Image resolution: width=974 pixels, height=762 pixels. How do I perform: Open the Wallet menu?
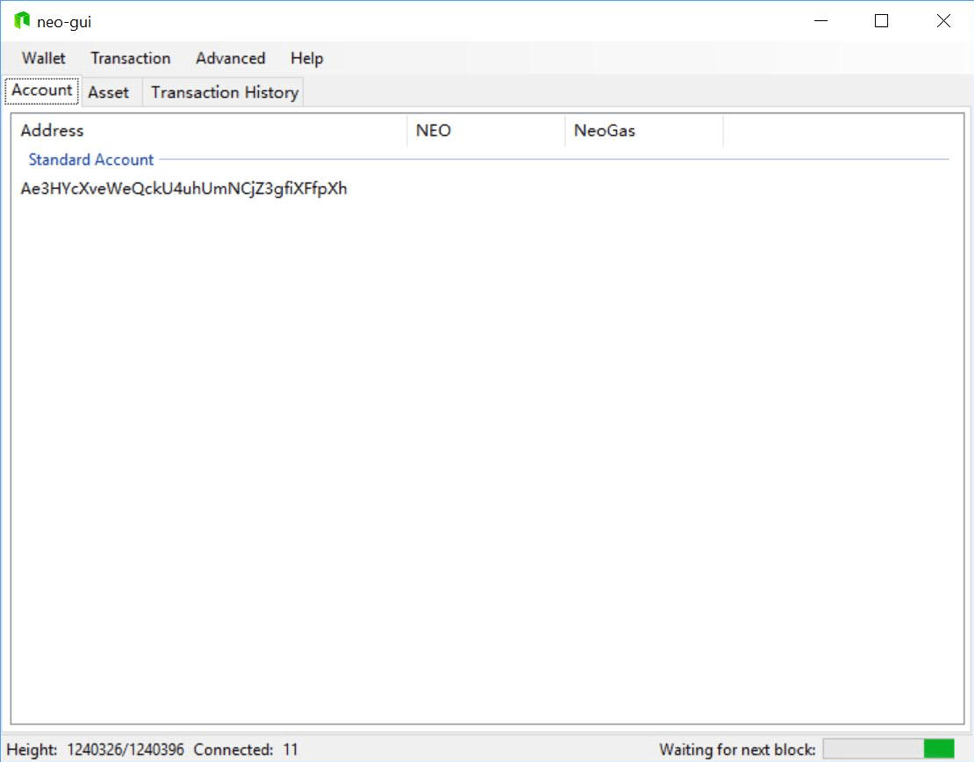click(44, 58)
